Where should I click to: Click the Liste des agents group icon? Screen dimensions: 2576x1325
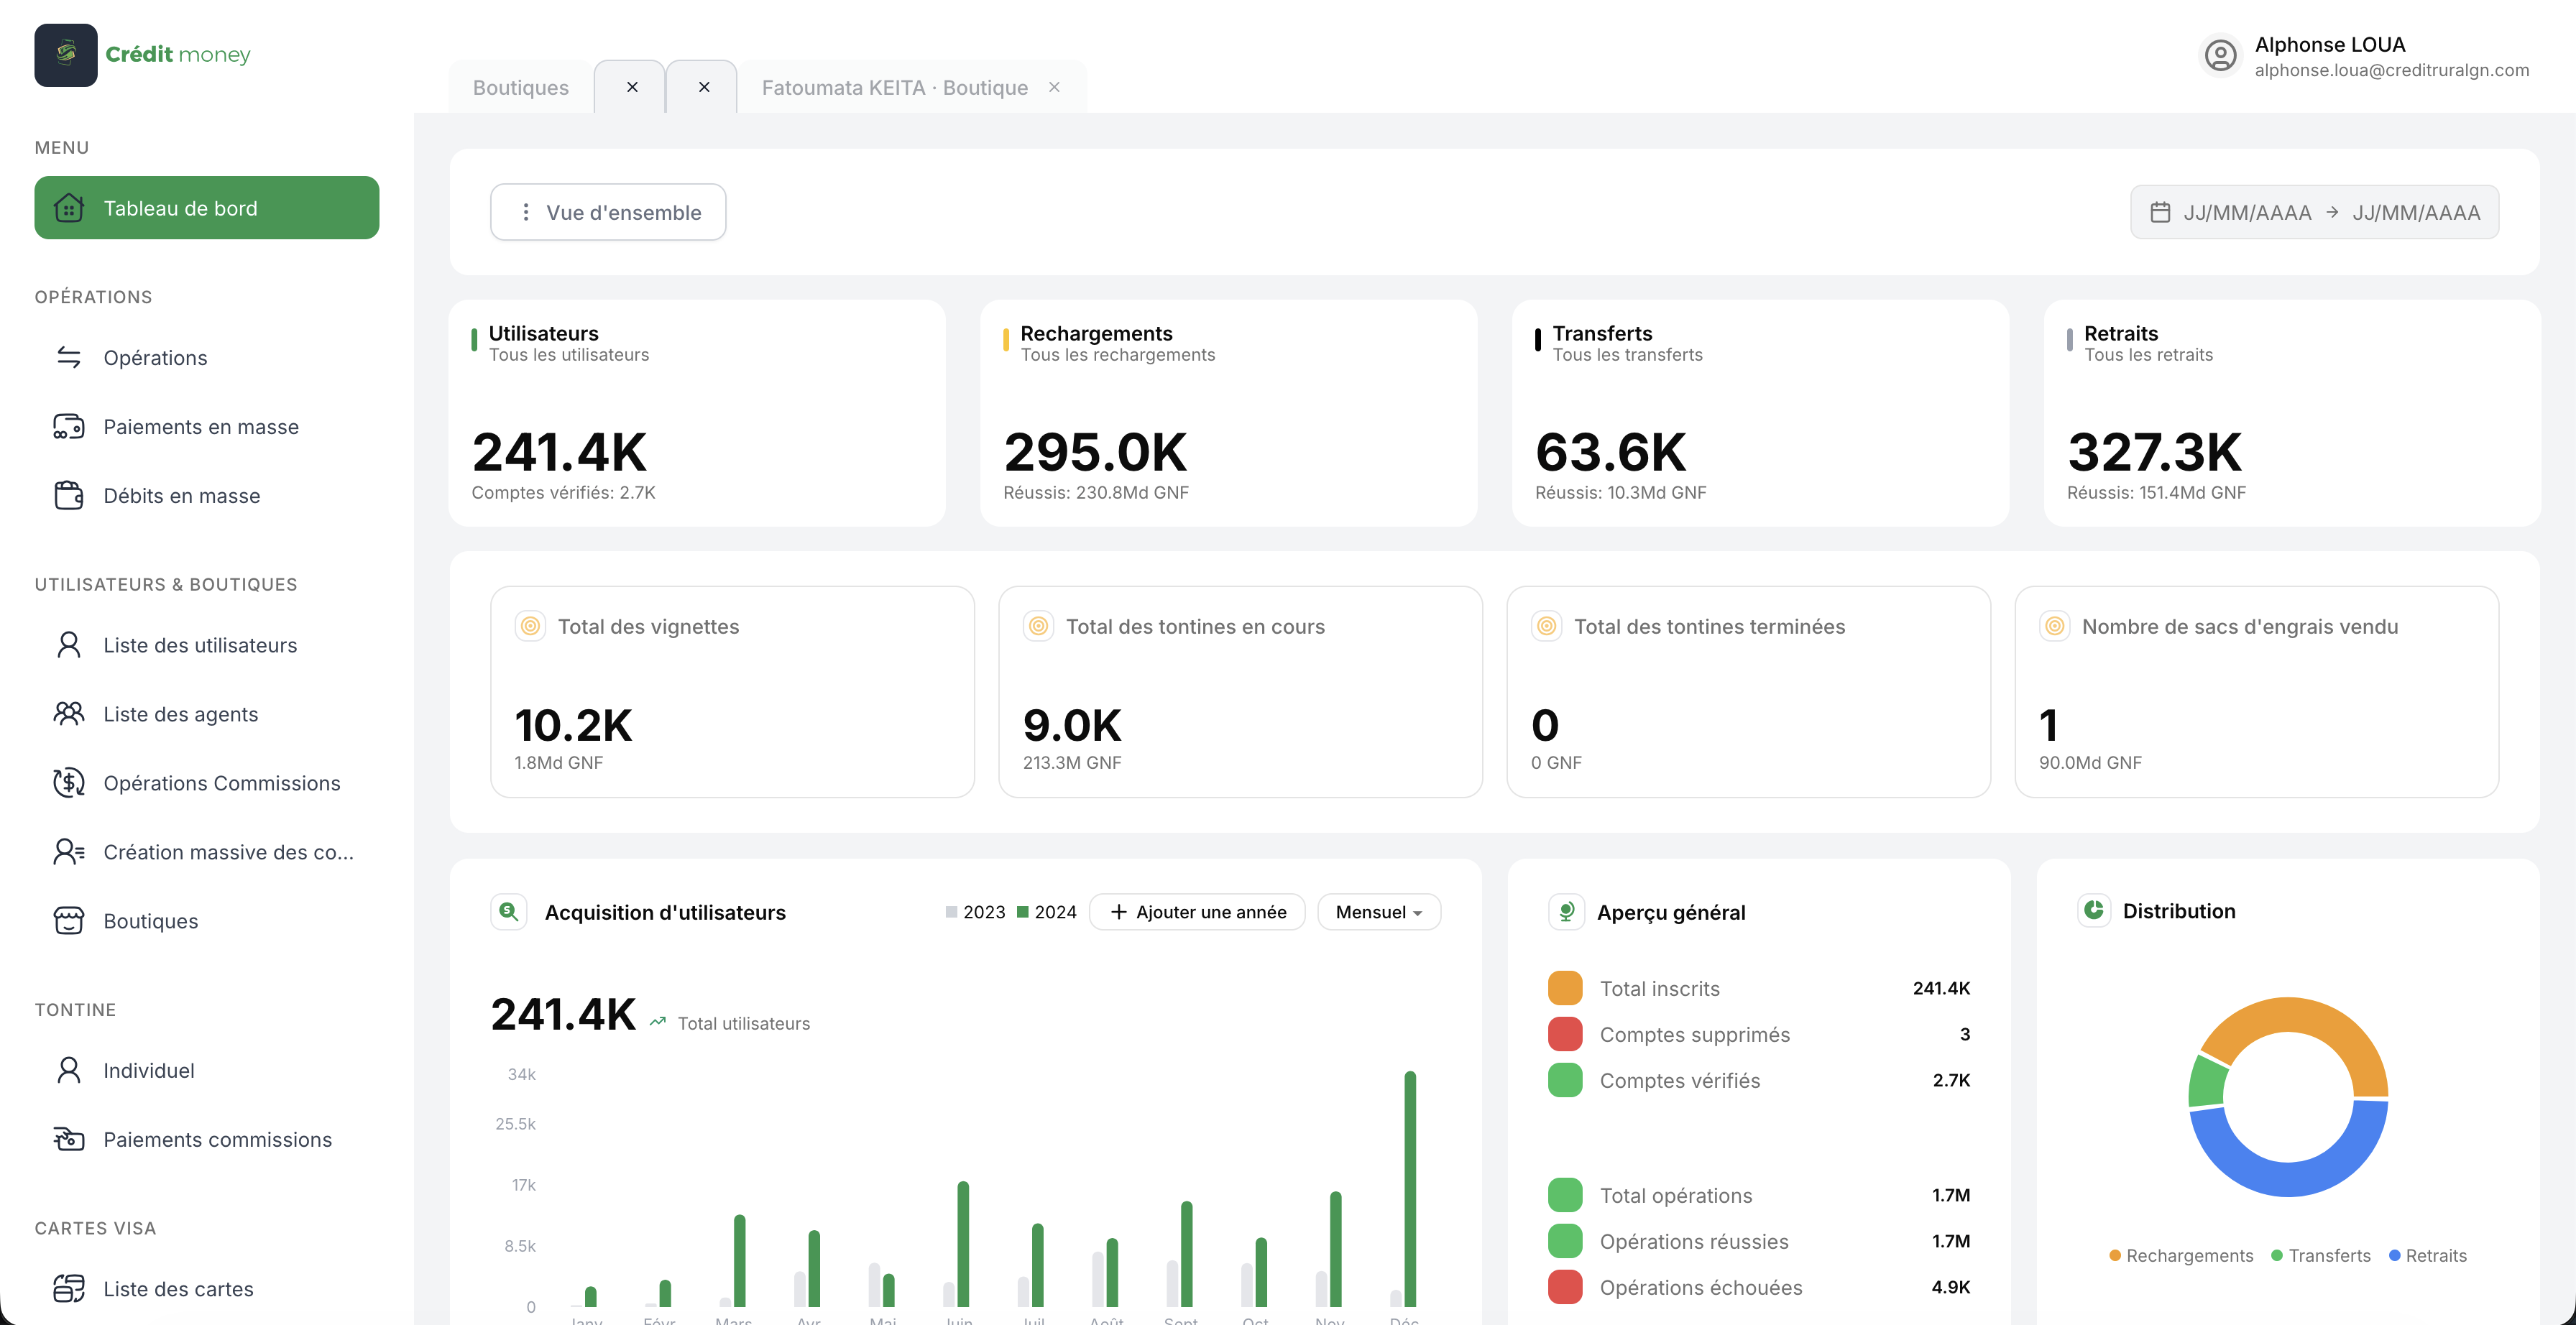[69, 714]
